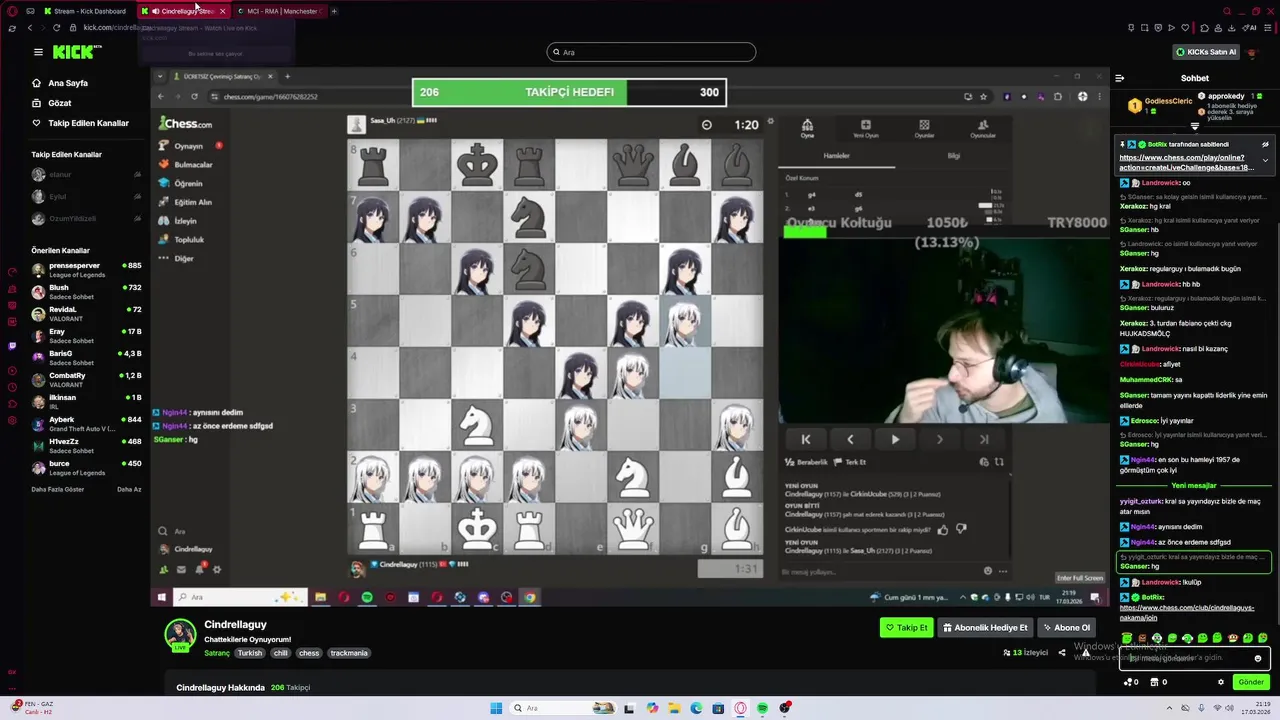Open the emoji picker in chat input
The width and height of the screenshot is (1280, 720).
1258,658
